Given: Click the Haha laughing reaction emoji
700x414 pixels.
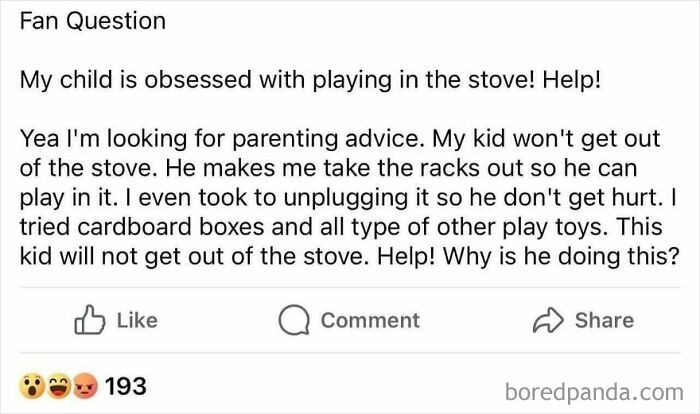Looking at the screenshot, I should 60,386.
